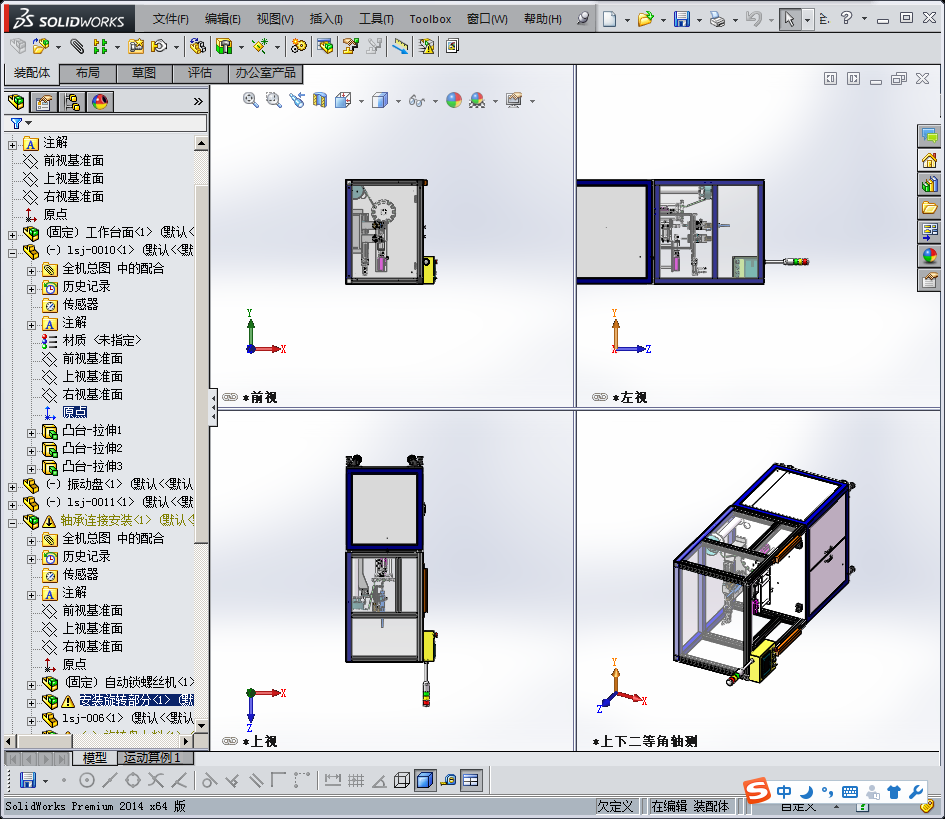Image resolution: width=945 pixels, height=819 pixels.
Task: Click the Hide/Show Items glasses icon
Action: pyautogui.click(x=416, y=101)
